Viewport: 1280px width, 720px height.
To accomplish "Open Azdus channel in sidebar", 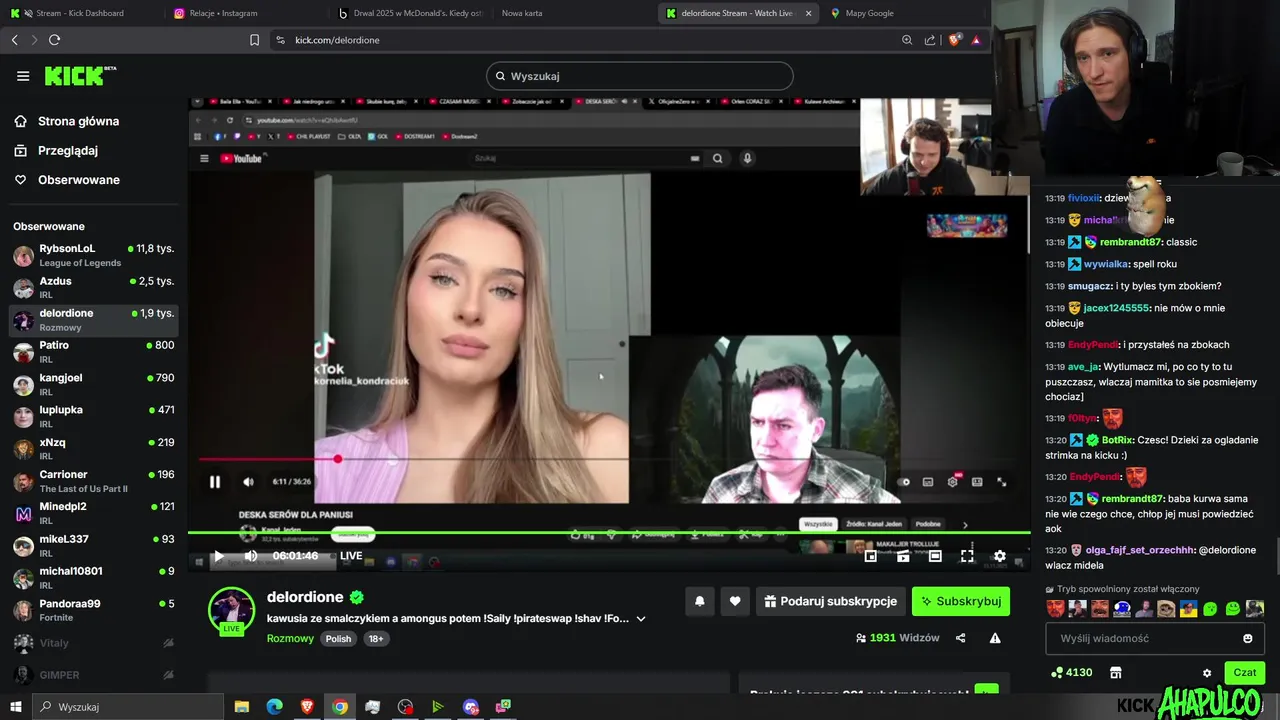I will (x=94, y=288).
